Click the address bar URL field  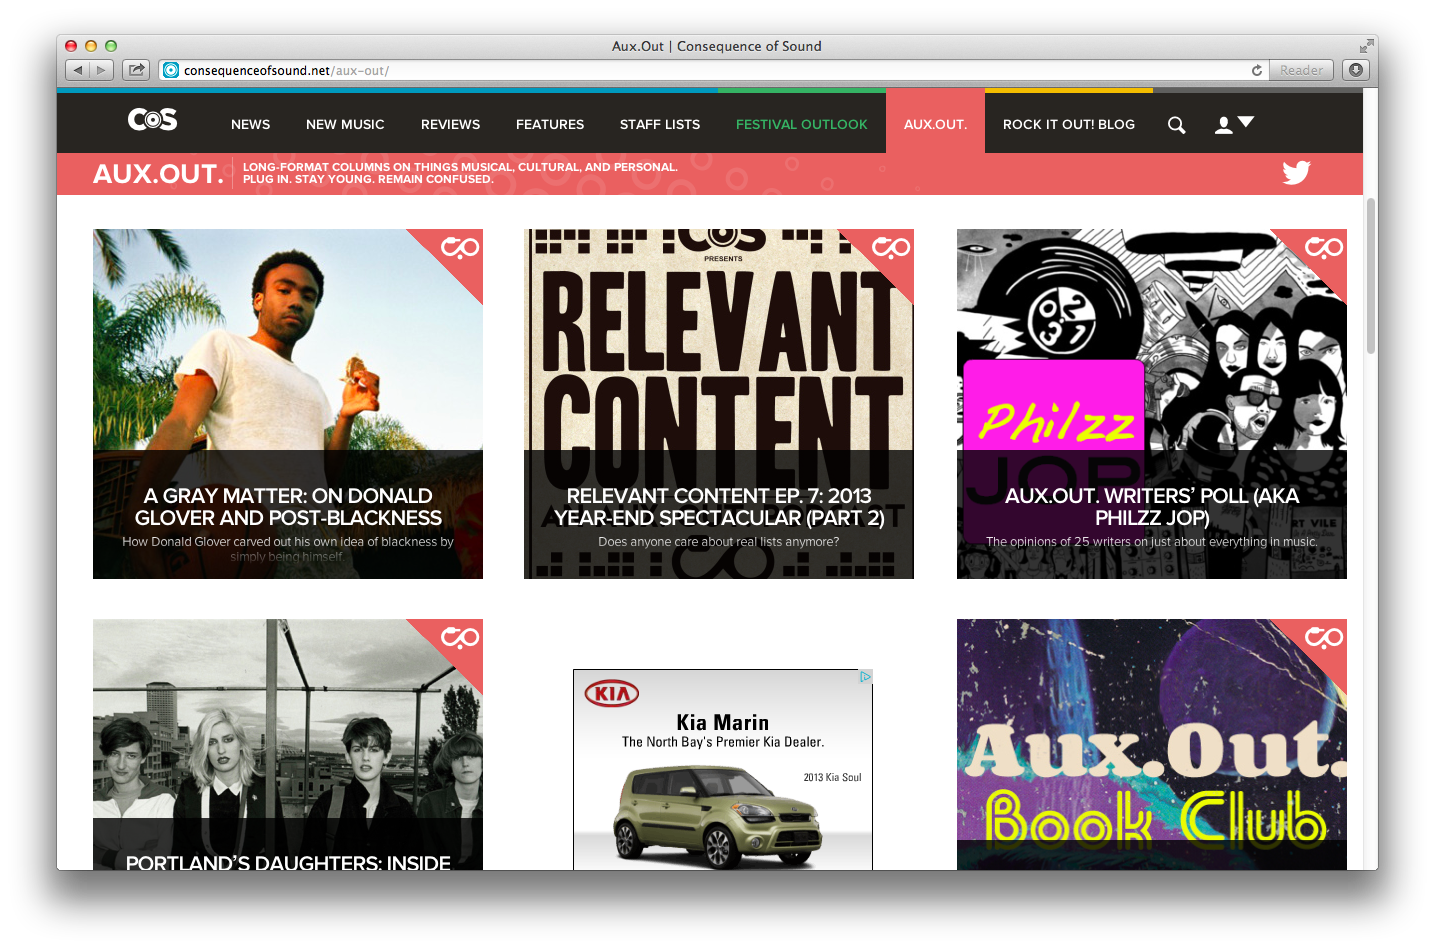point(714,70)
